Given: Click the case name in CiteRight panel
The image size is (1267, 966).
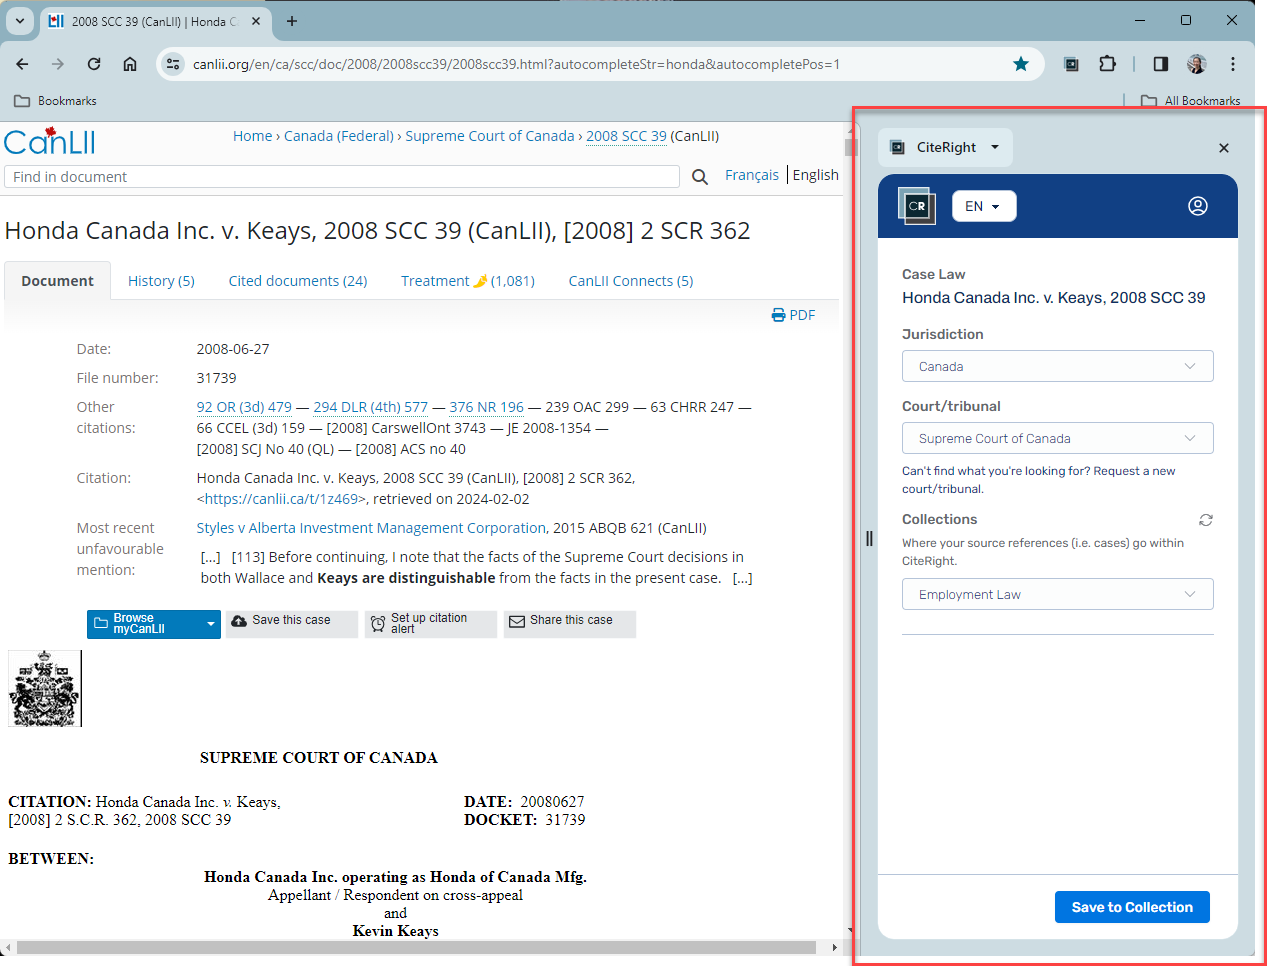Looking at the screenshot, I should [x=1054, y=297].
